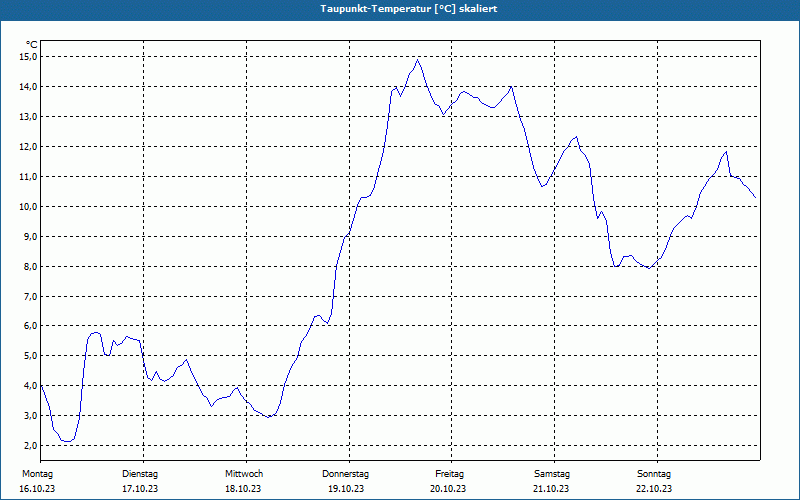Click the '12,0' axis value
800x500 pixels.
click(x=29, y=147)
